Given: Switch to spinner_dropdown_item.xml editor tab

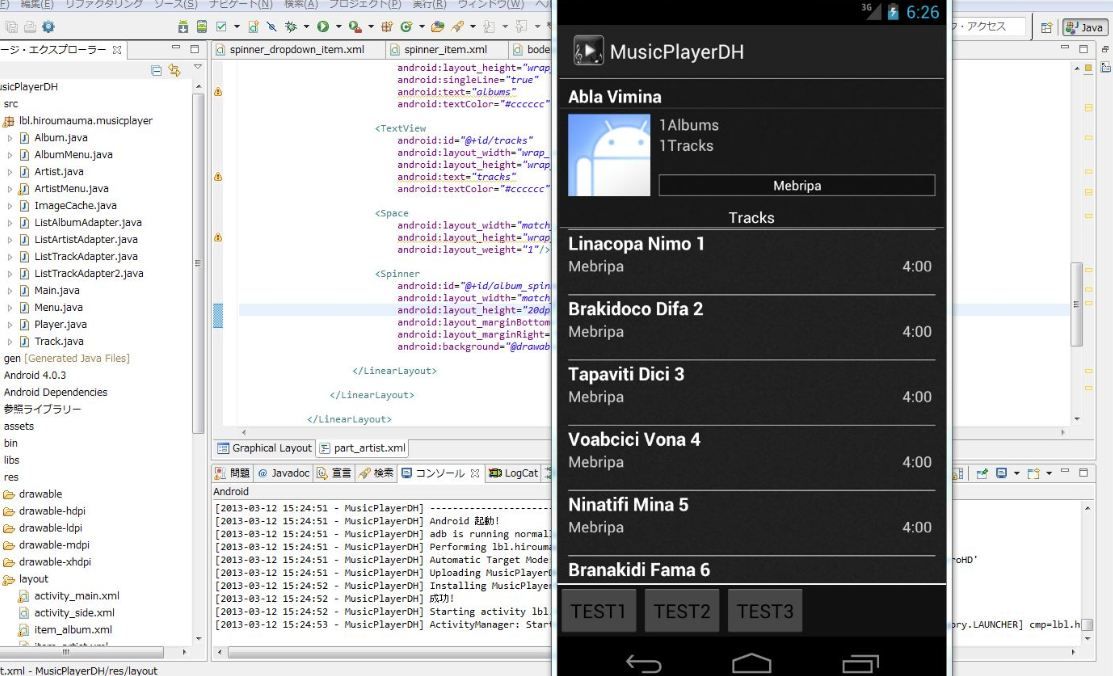Looking at the screenshot, I should [297, 49].
